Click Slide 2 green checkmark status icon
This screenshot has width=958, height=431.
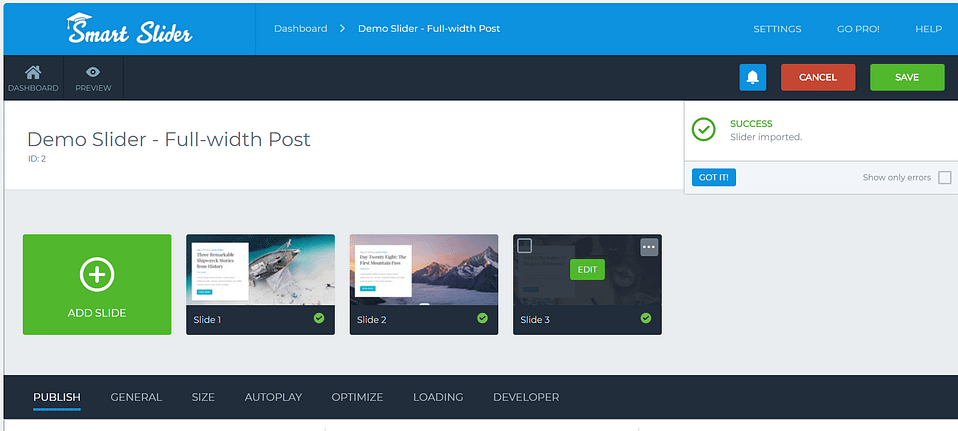(x=482, y=318)
